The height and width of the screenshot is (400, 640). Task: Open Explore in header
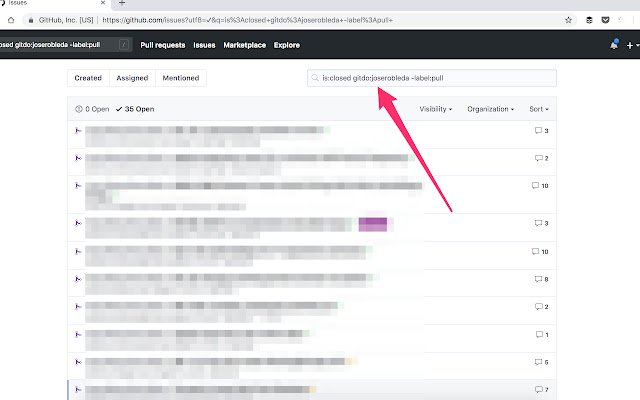[287, 45]
